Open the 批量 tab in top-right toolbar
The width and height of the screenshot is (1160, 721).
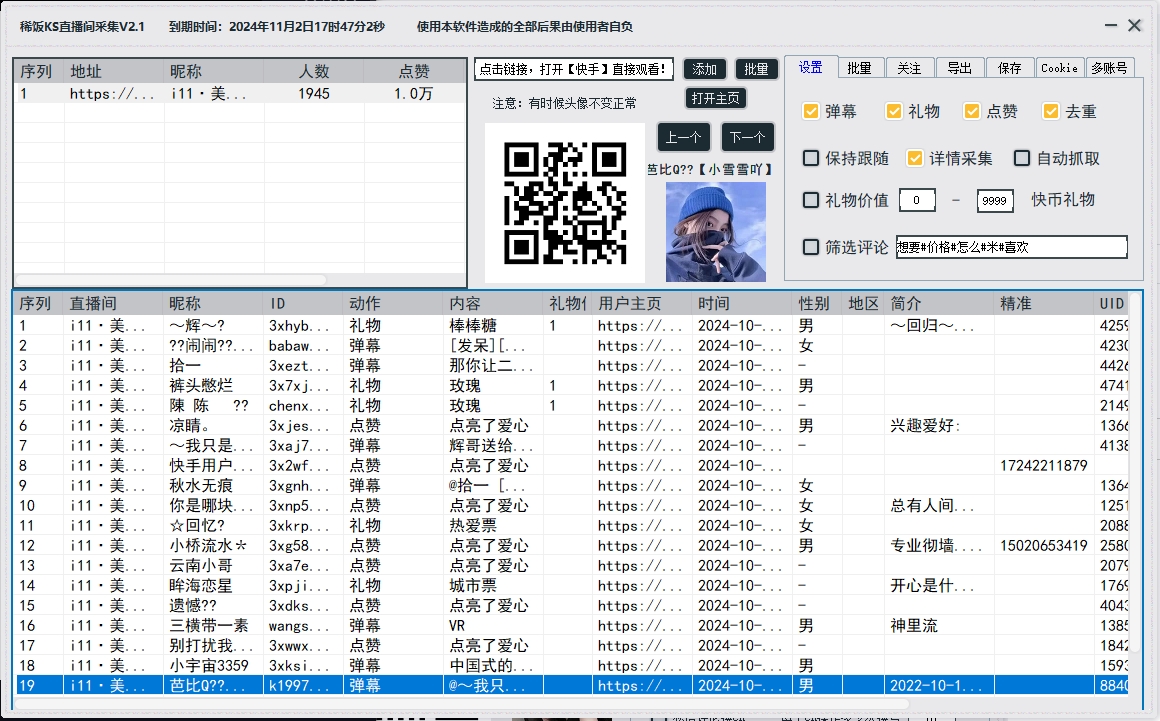coord(860,67)
